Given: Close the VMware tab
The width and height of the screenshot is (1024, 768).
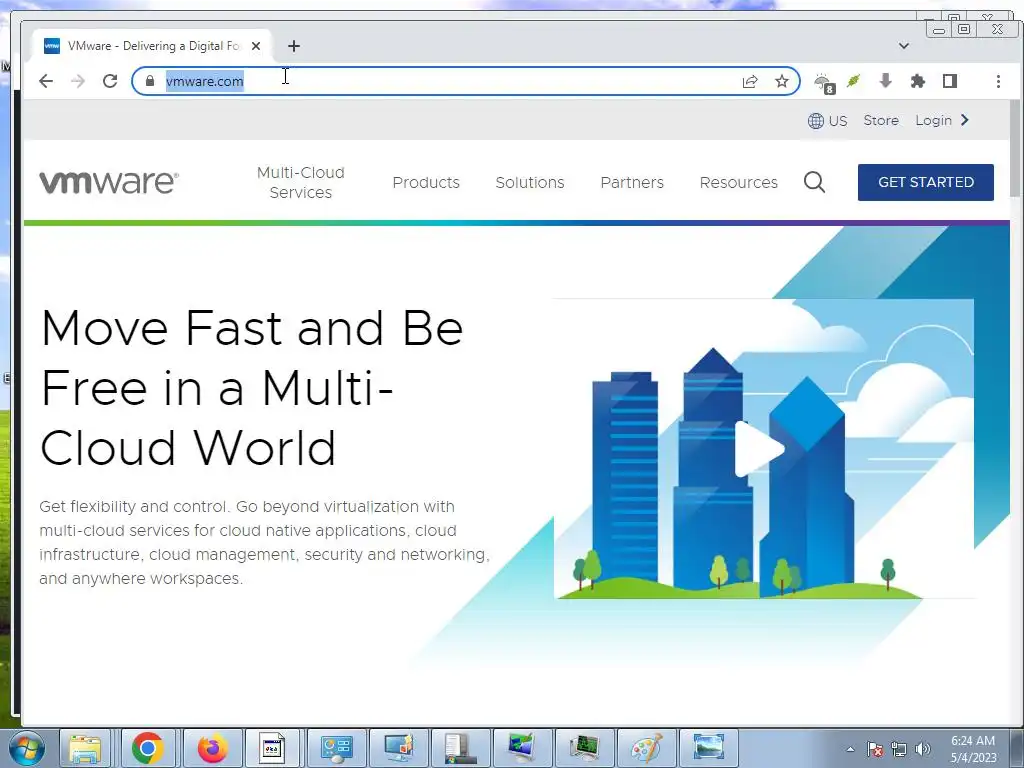Looking at the screenshot, I should pyautogui.click(x=256, y=46).
